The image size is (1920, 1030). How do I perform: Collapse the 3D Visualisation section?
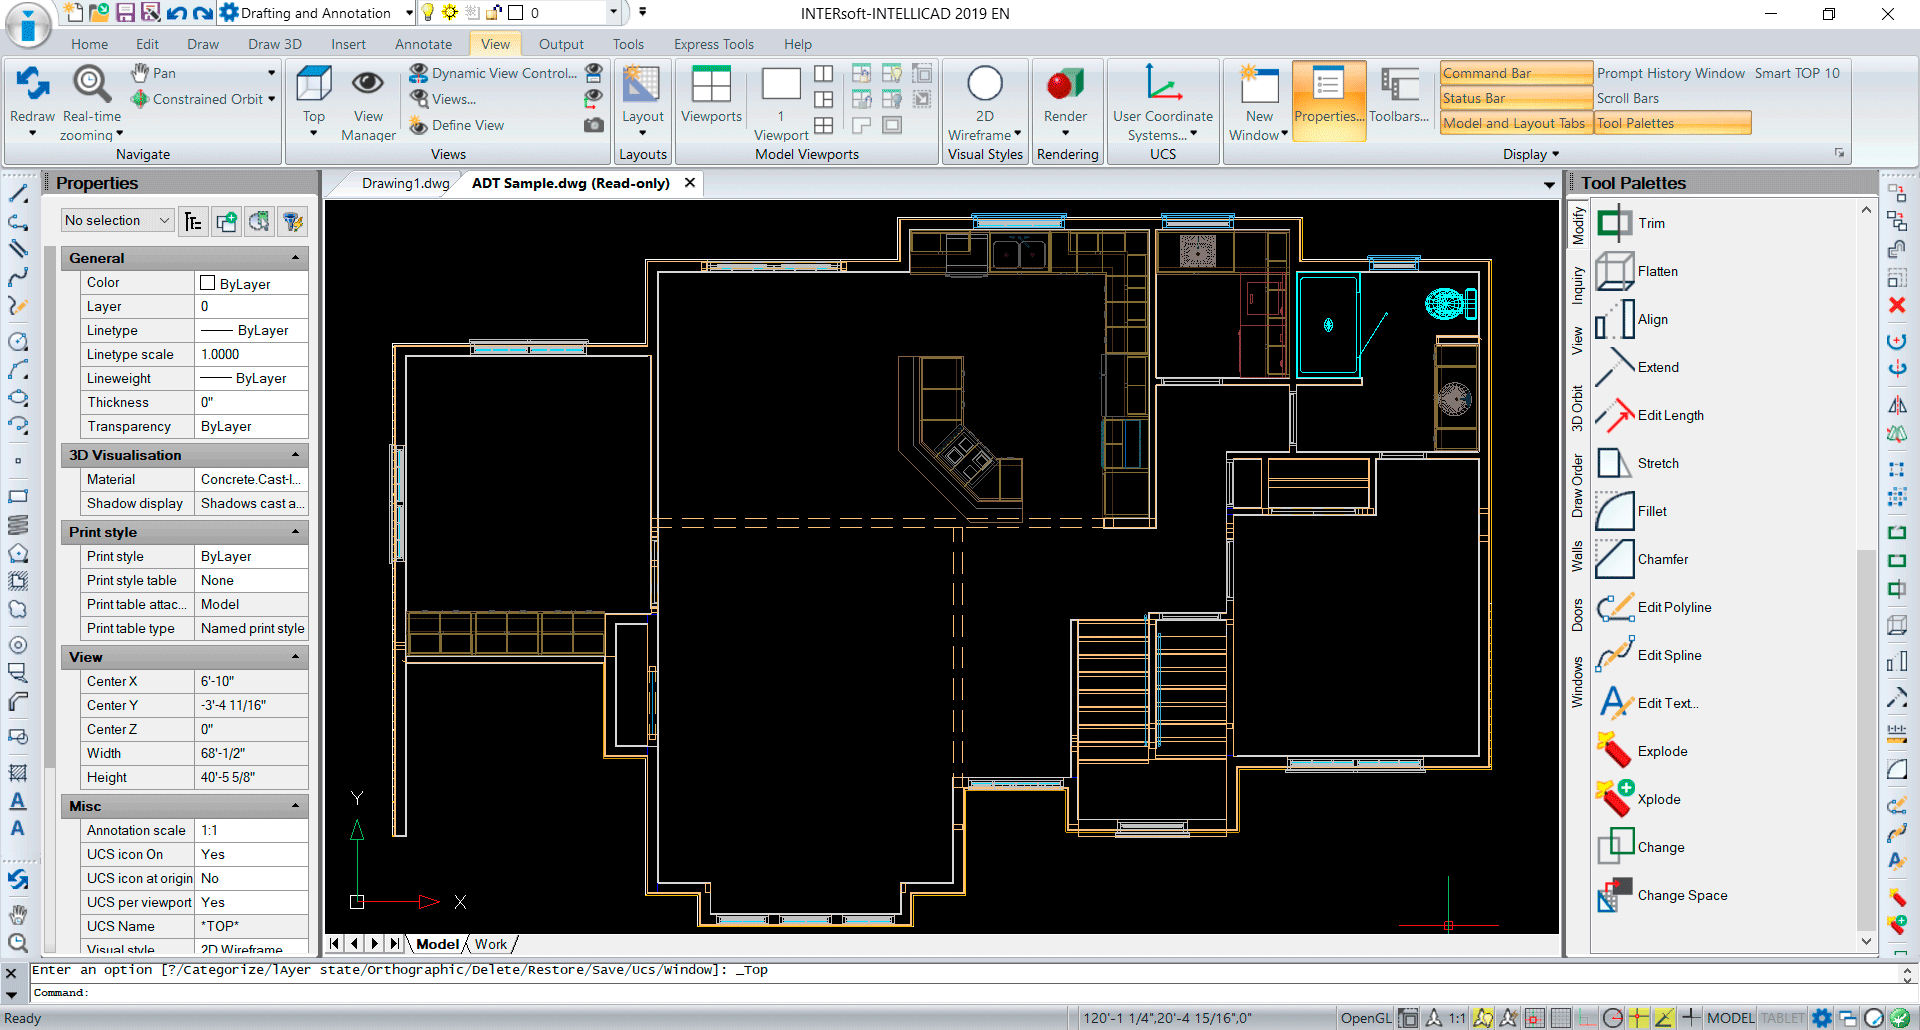[x=295, y=455]
